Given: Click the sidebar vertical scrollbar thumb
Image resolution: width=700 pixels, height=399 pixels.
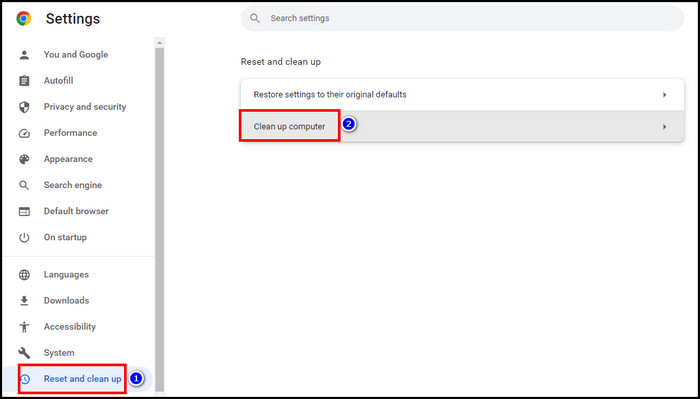Looking at the screenshot, I should pos(159,219).
